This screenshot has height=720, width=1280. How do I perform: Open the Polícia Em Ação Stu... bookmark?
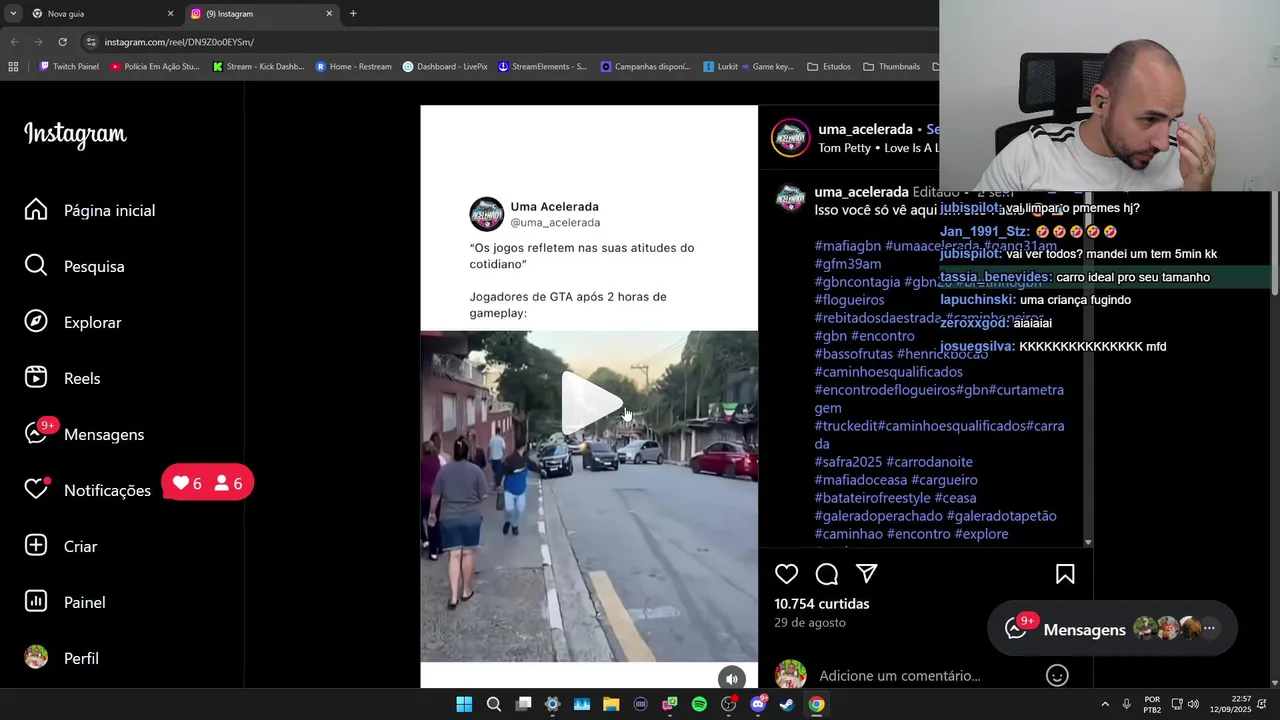coord(155,67)
